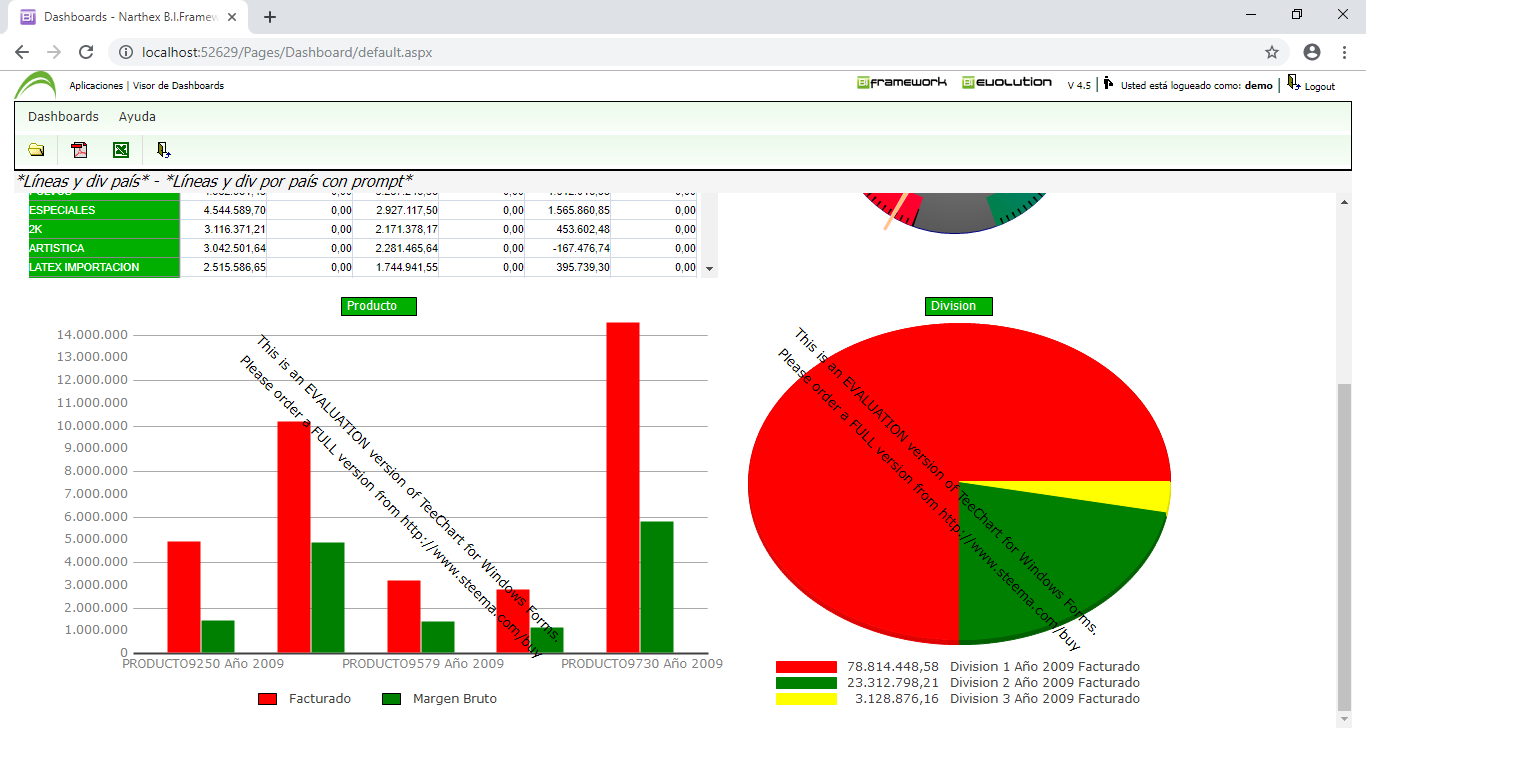The height and width of the screenshot is (782, 1540).
Task: Bookmark this page with star icon
Action: click(1272, 52)
